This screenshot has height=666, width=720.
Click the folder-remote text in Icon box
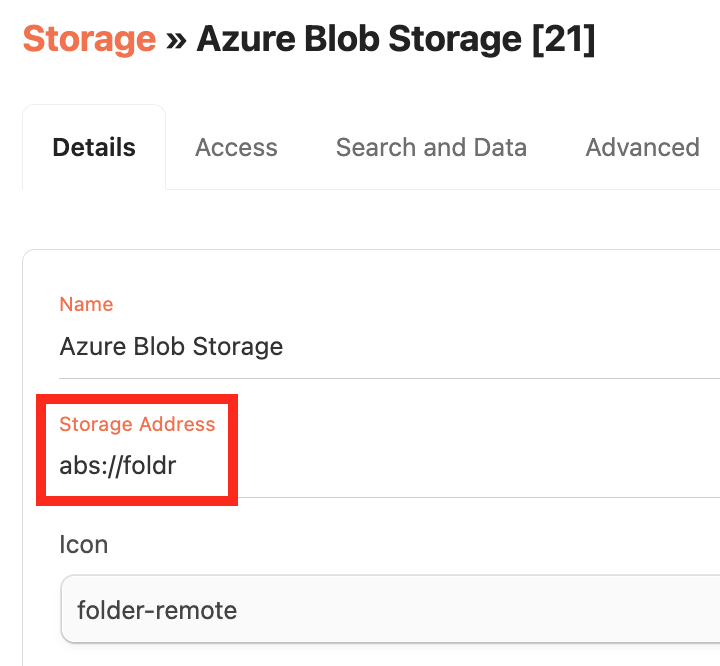[157, 609]
